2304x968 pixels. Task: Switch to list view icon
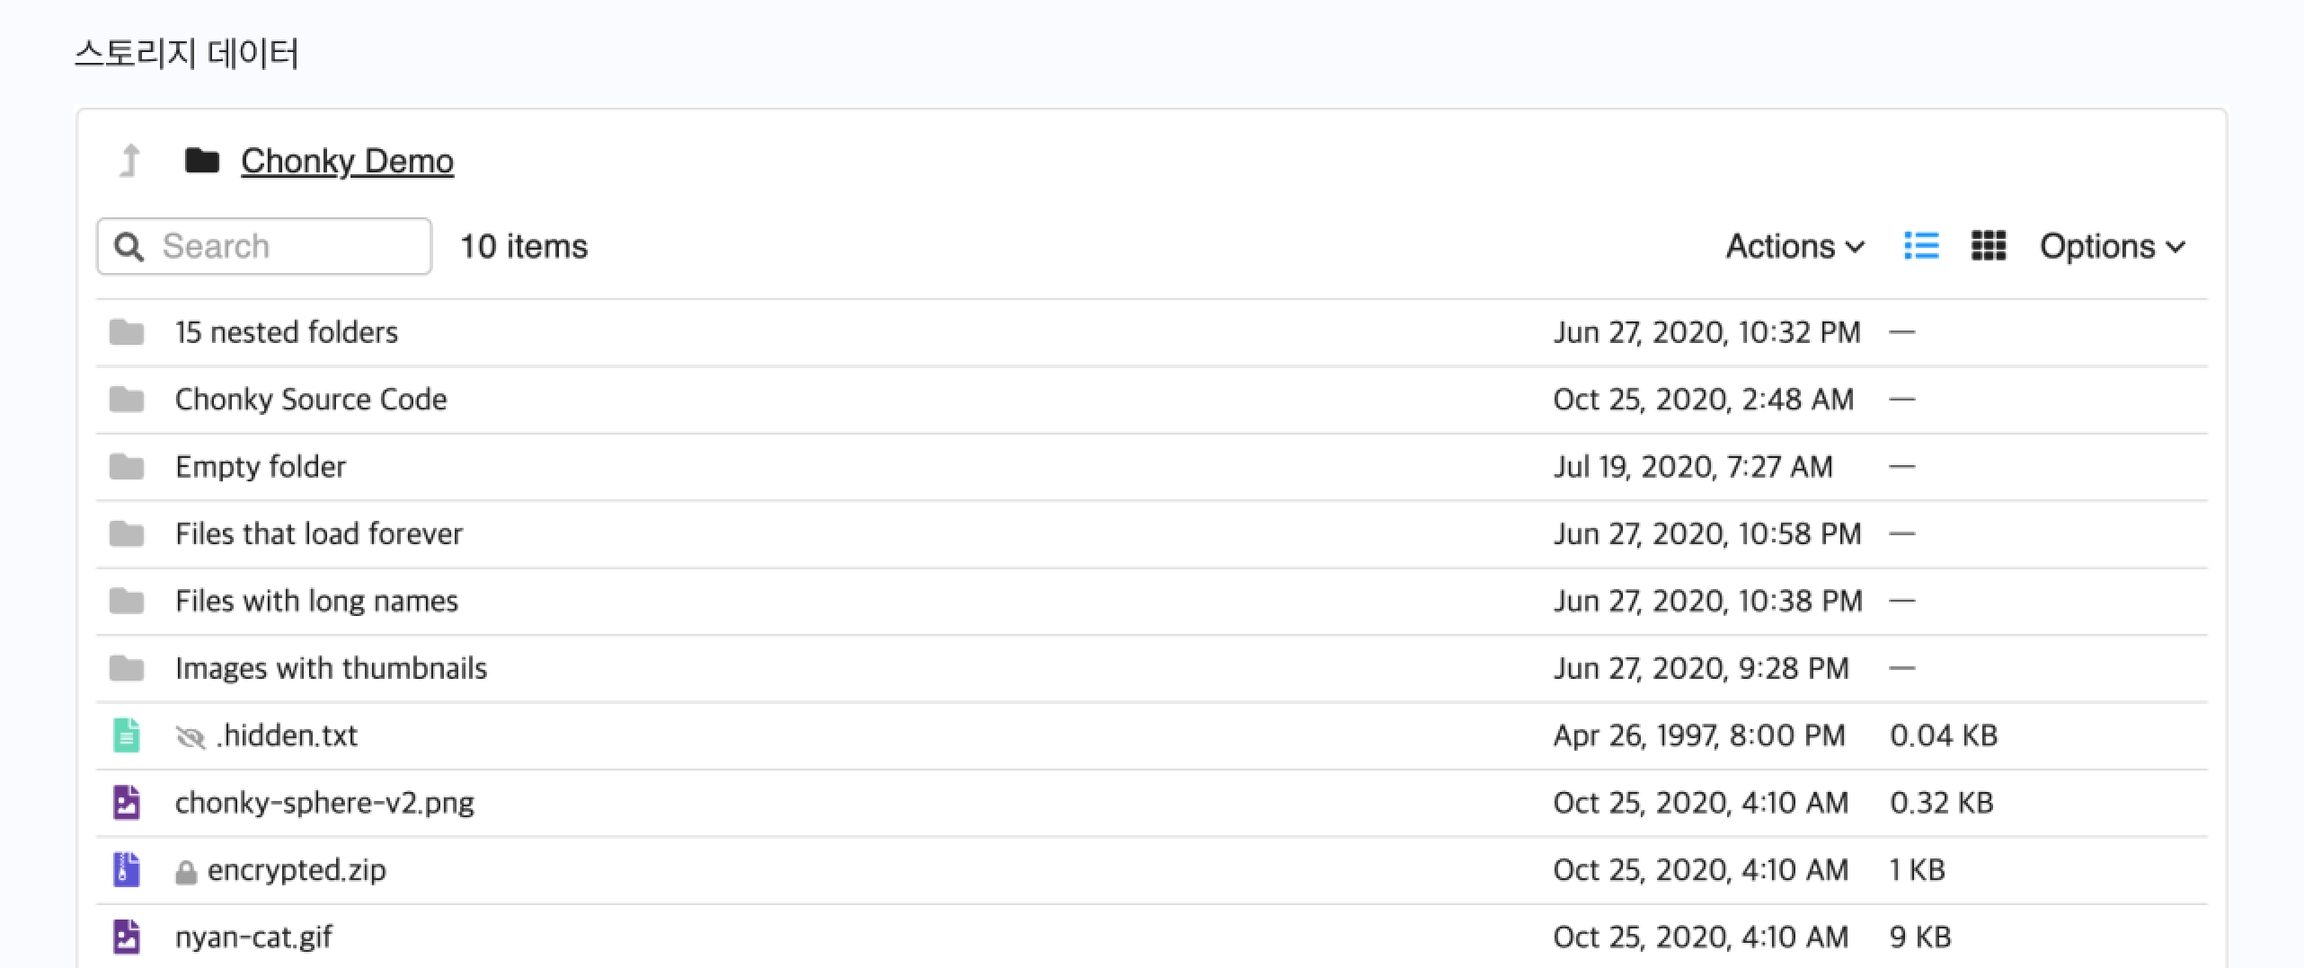[x=1921, y=246]
